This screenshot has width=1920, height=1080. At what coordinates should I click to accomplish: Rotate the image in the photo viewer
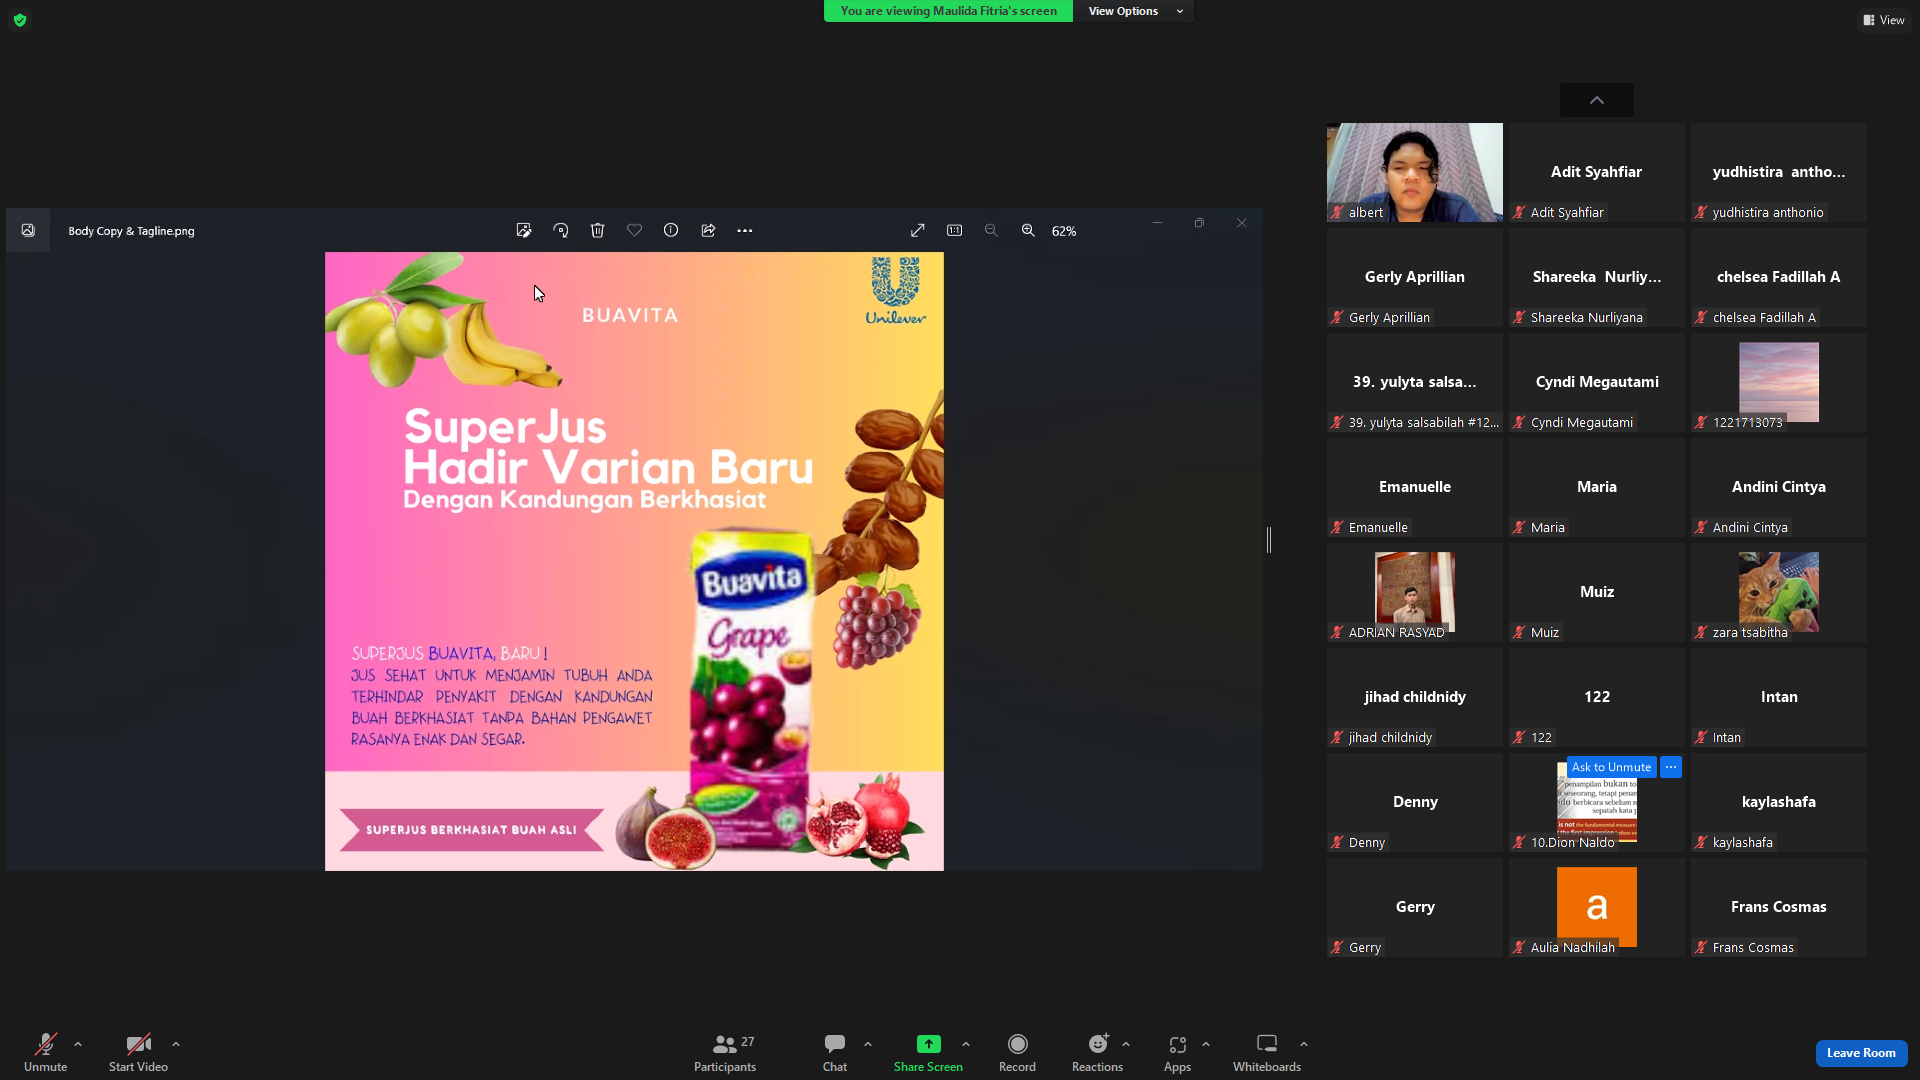tap(561, 230)
